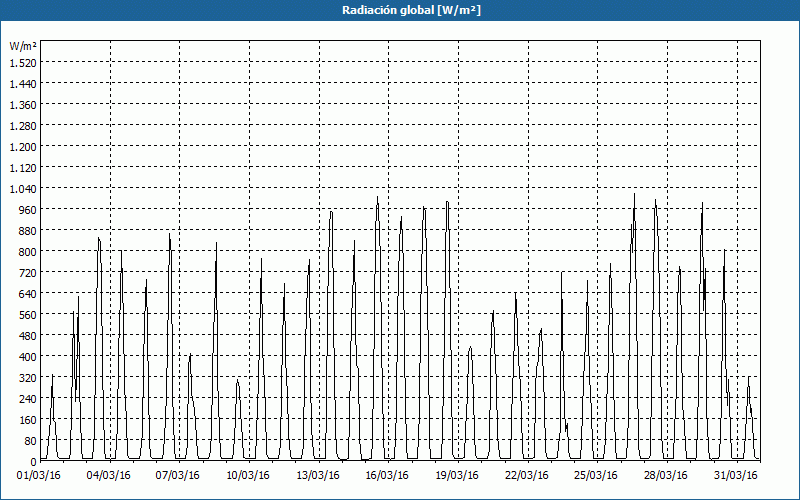Click the 640 y-axis value
The image size is (800, 500).
pyautogui.click(x=29, y=294)
